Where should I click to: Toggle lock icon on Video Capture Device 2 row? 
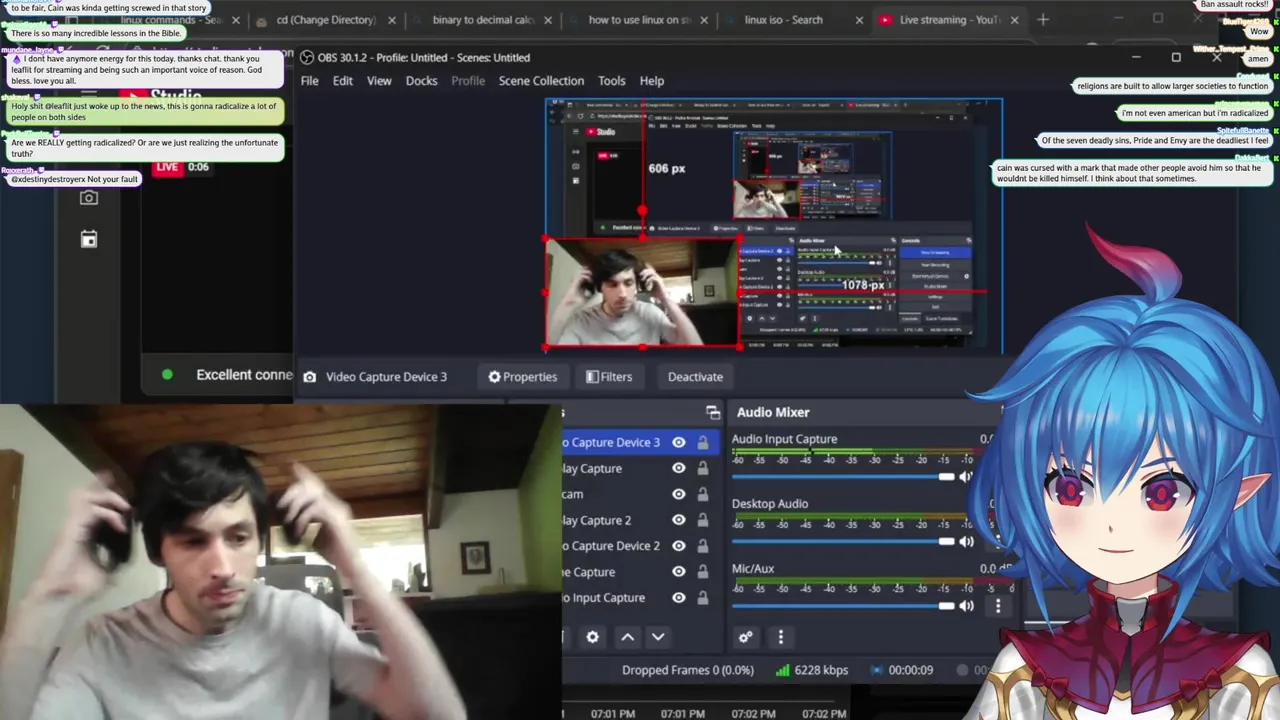[703, 546]
